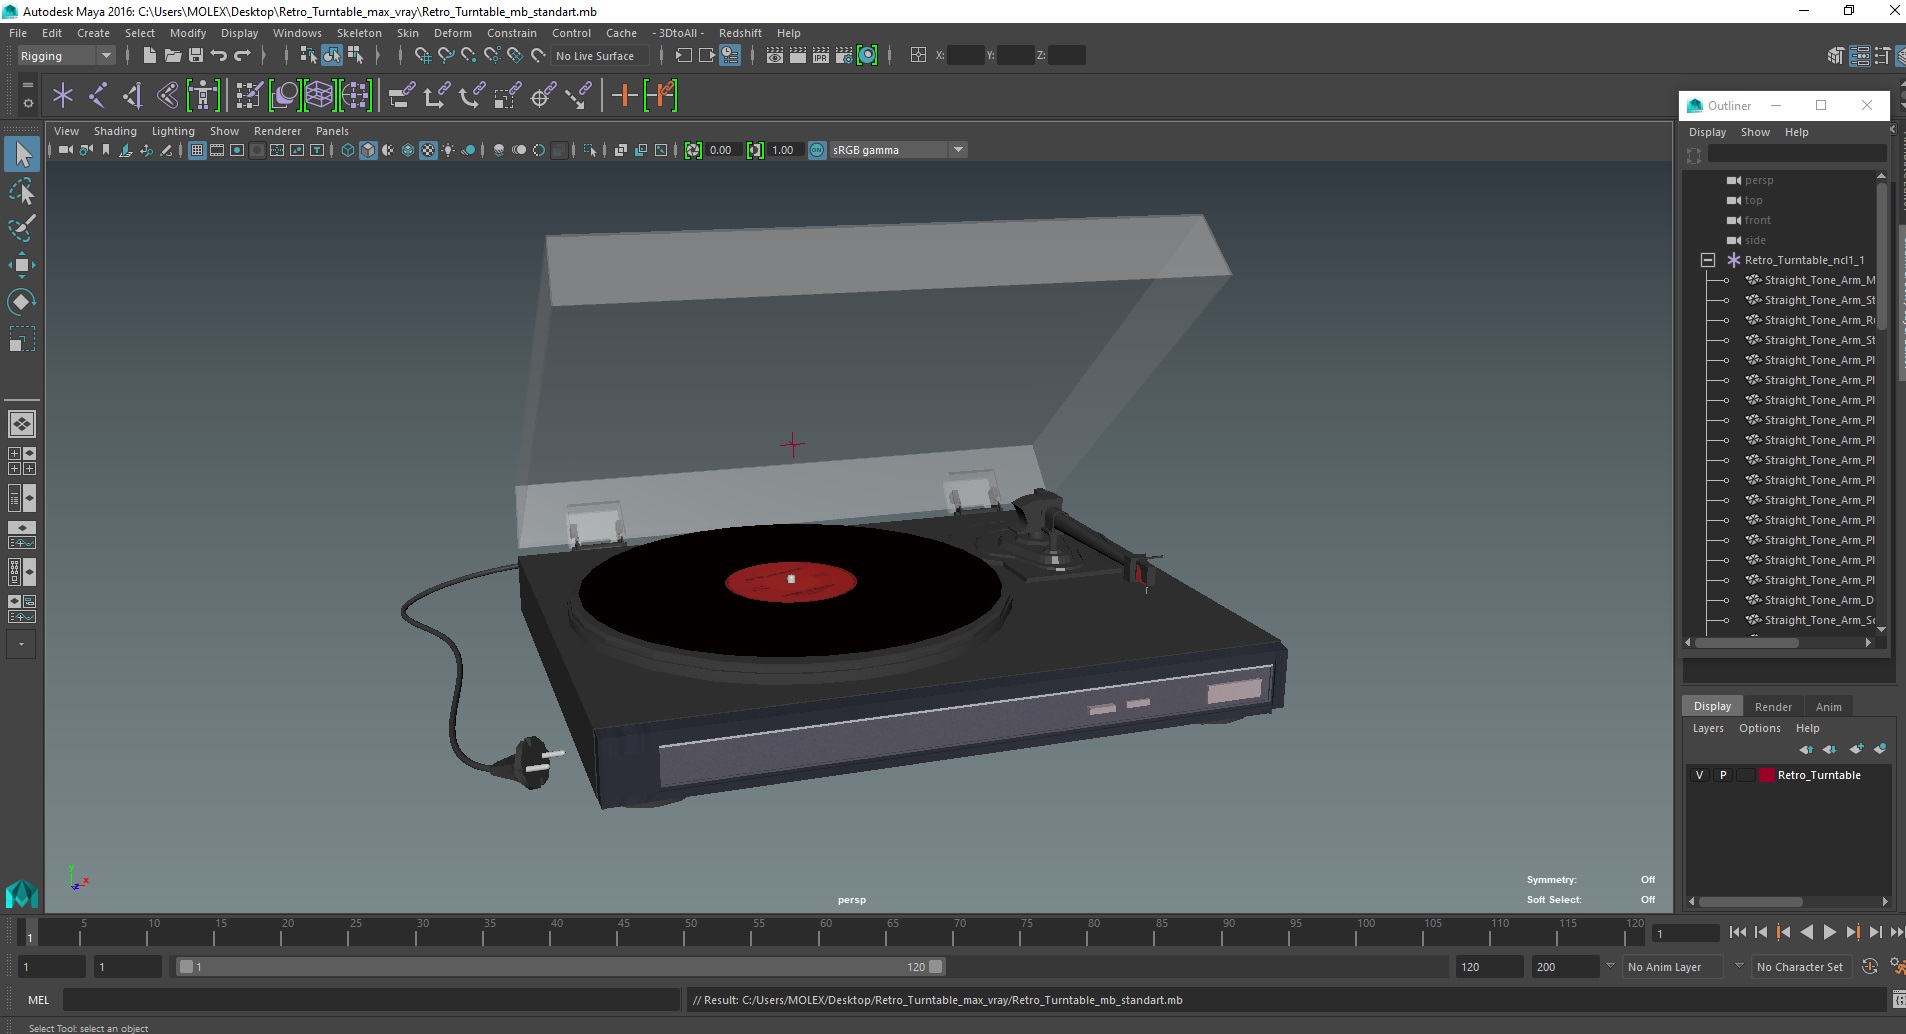1906x1034 pixels.
Task: Redo the last action
Action: [x=242, y=56]
